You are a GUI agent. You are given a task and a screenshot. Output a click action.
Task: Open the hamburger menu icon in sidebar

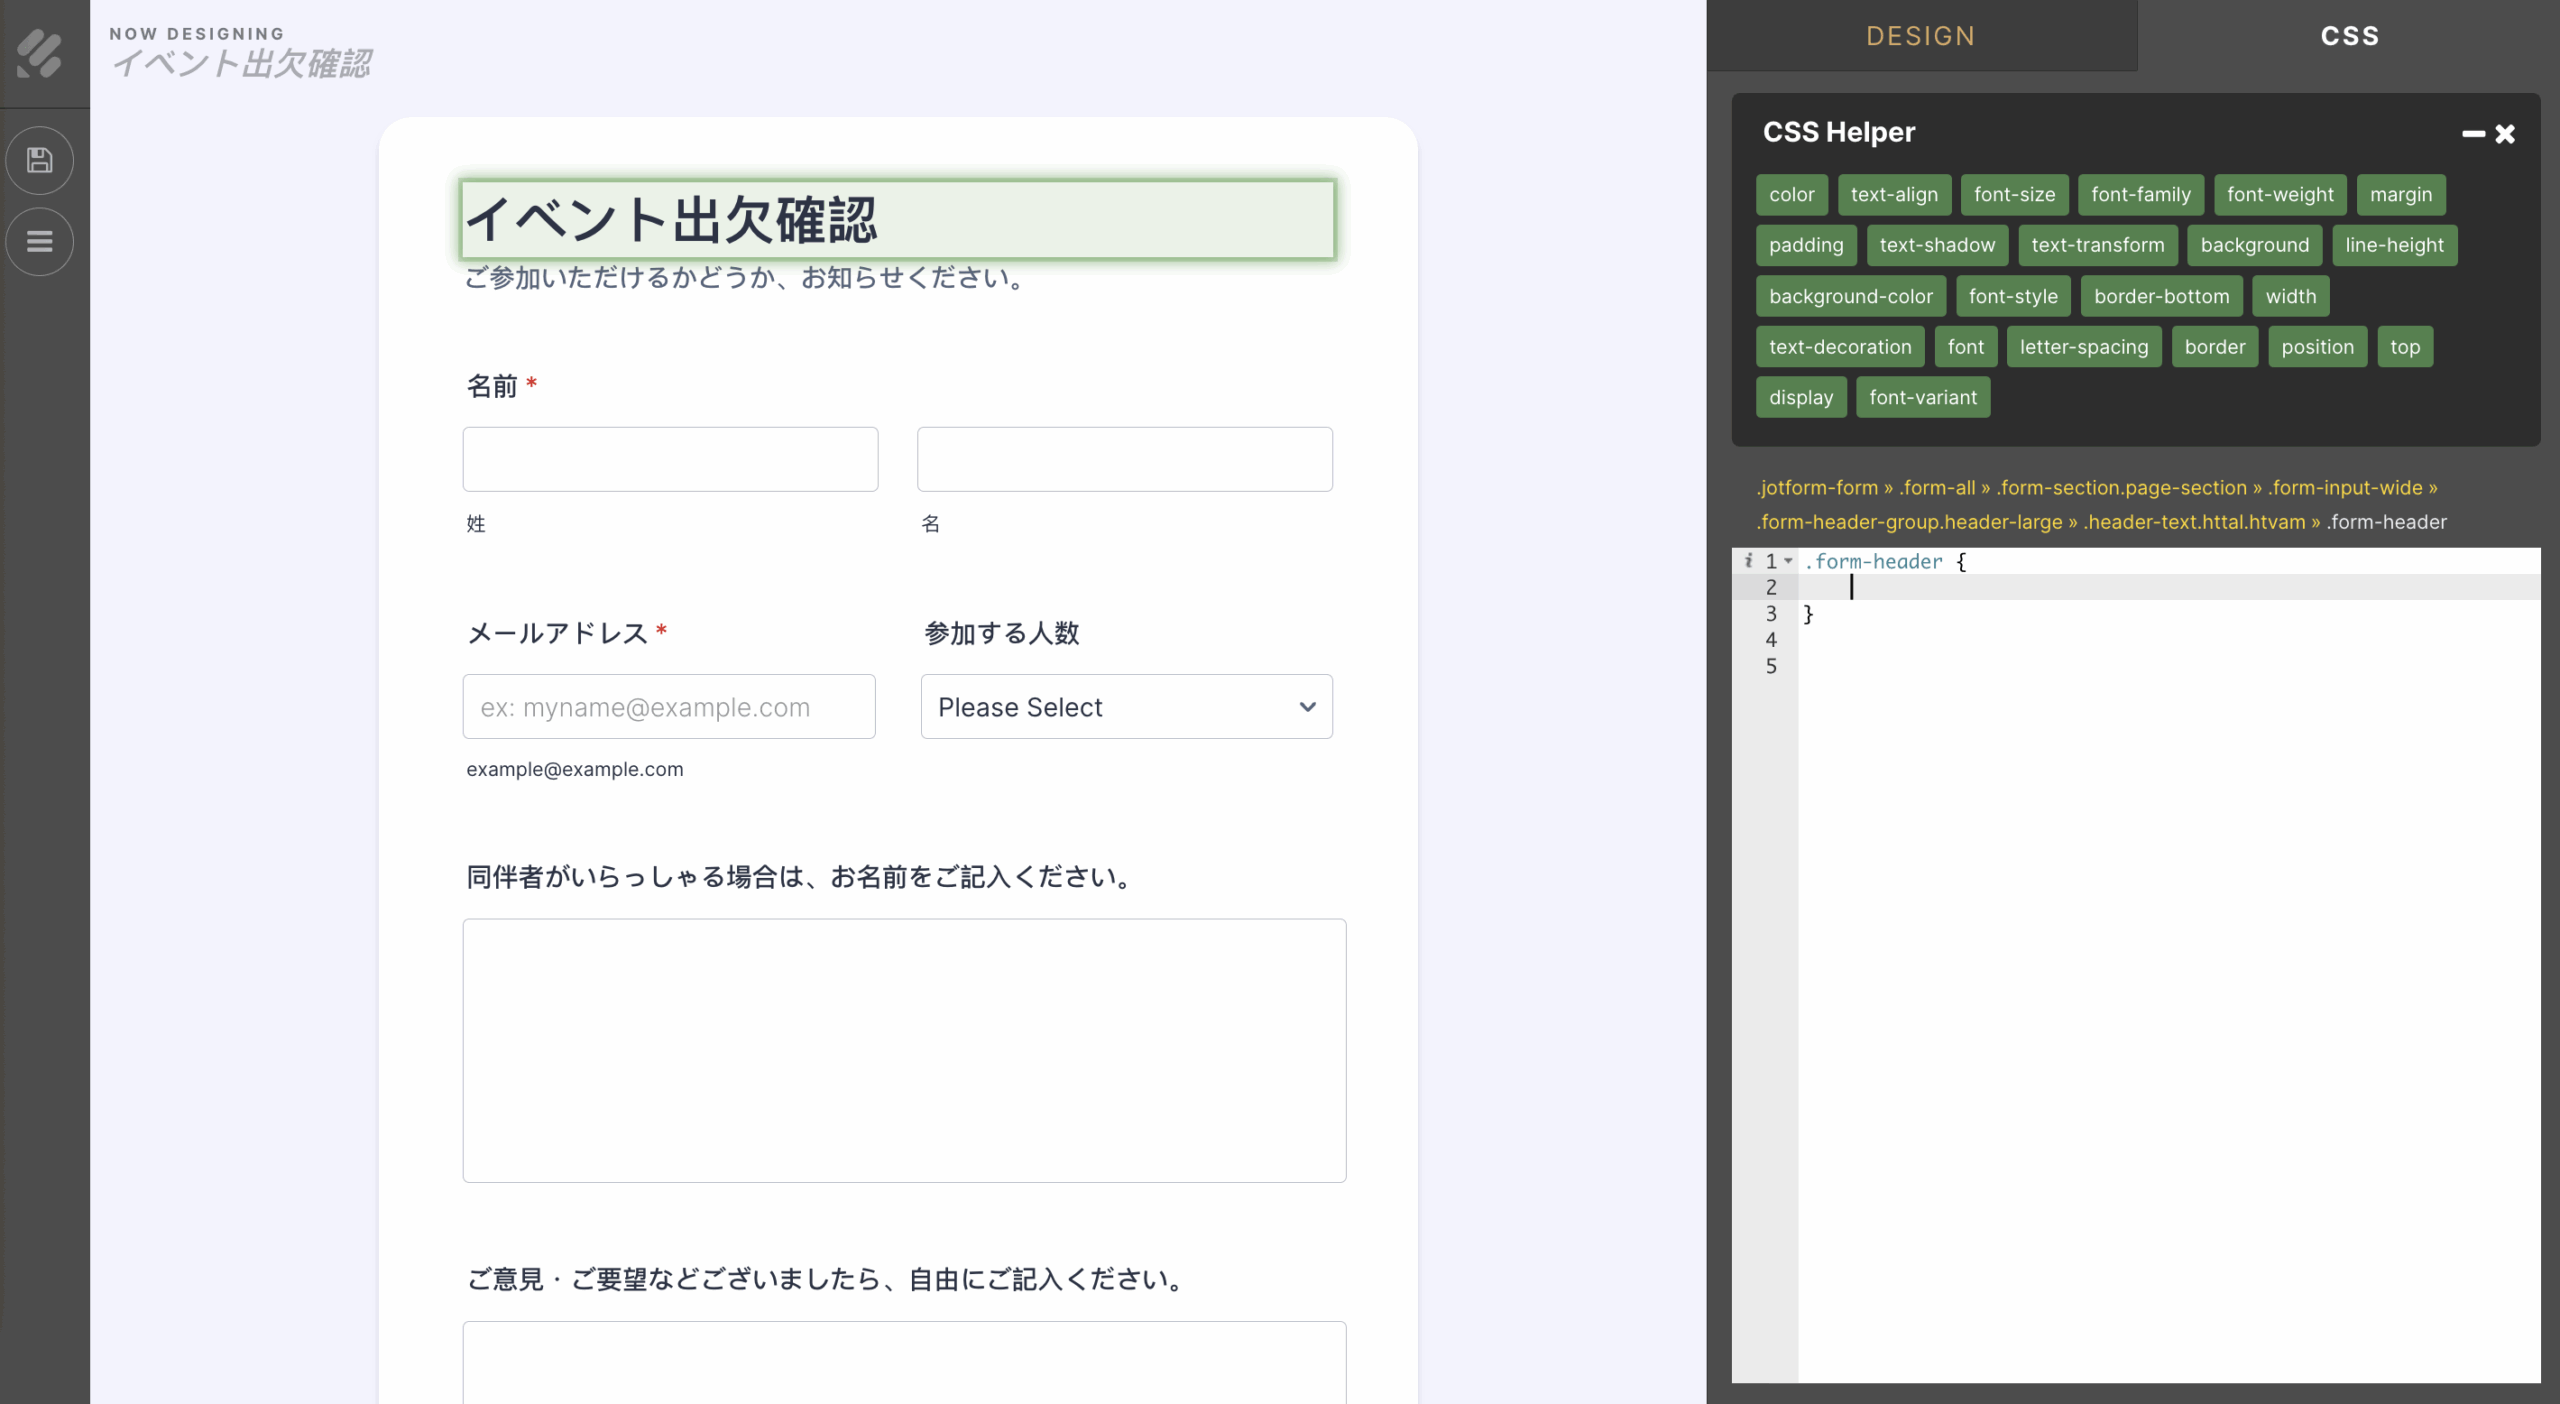click(40, 241)
